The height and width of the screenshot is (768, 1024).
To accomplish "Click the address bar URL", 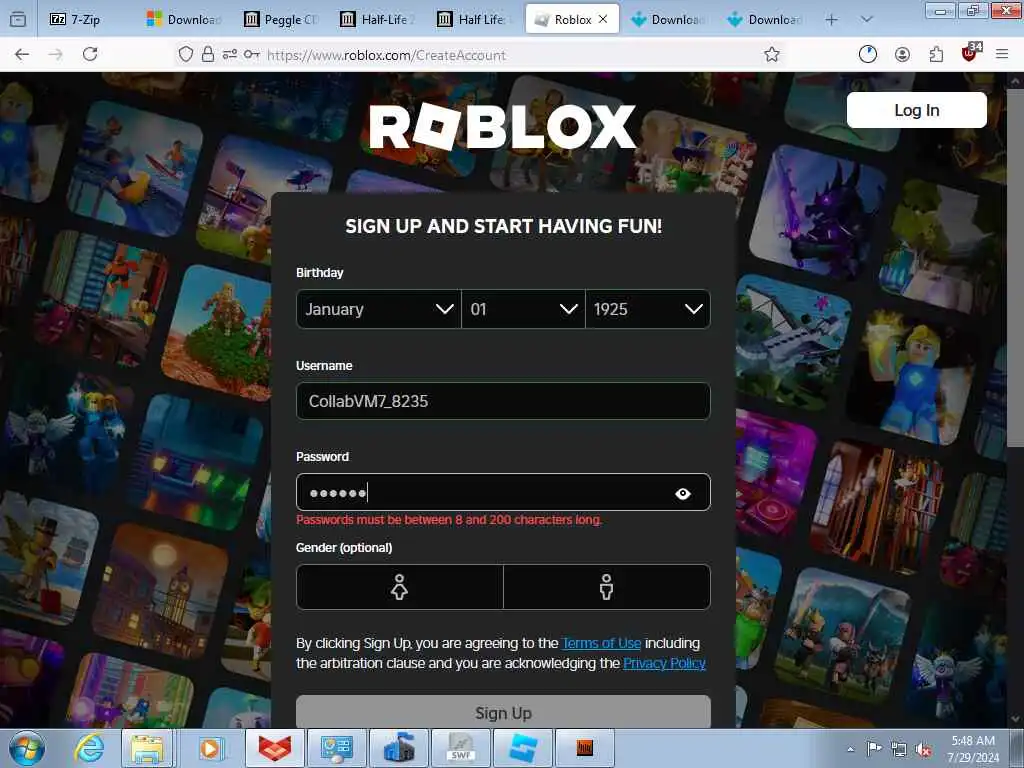I will (387, 55).
